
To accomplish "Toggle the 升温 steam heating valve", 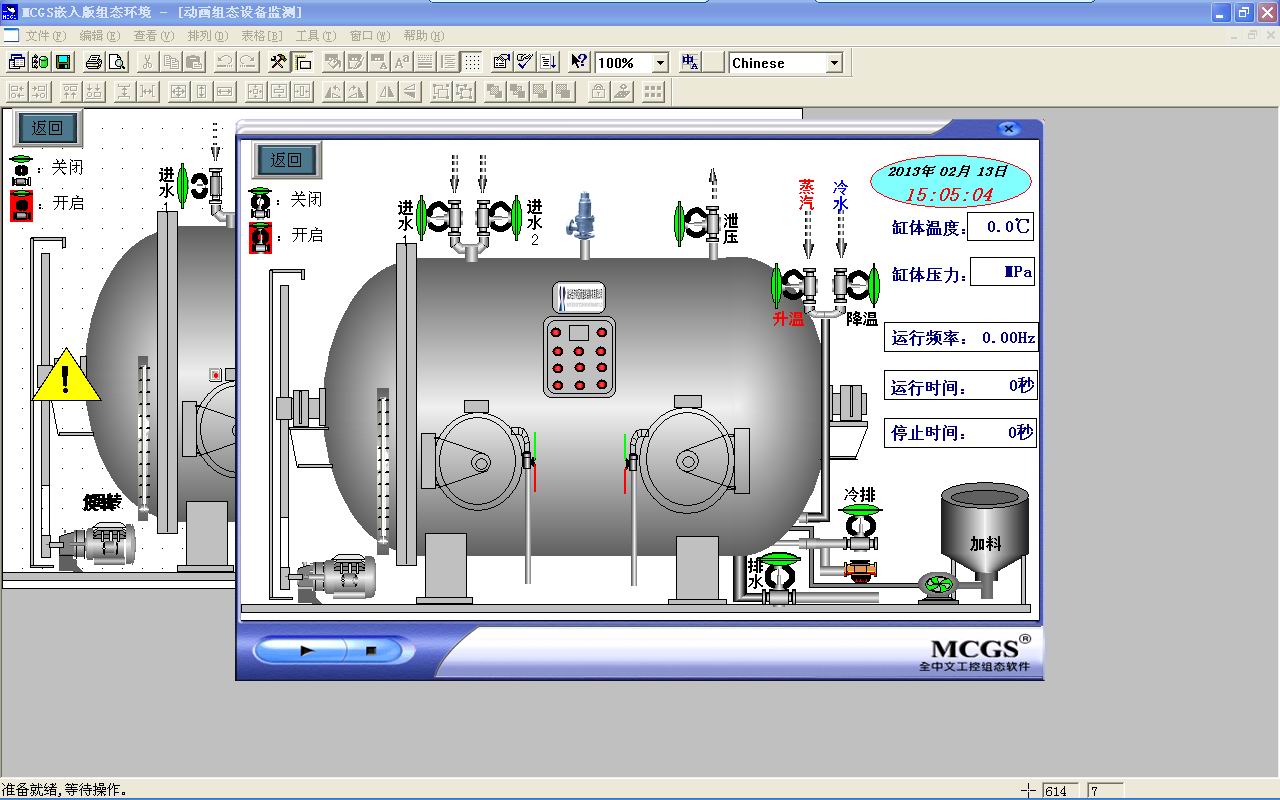I will 791,286.
